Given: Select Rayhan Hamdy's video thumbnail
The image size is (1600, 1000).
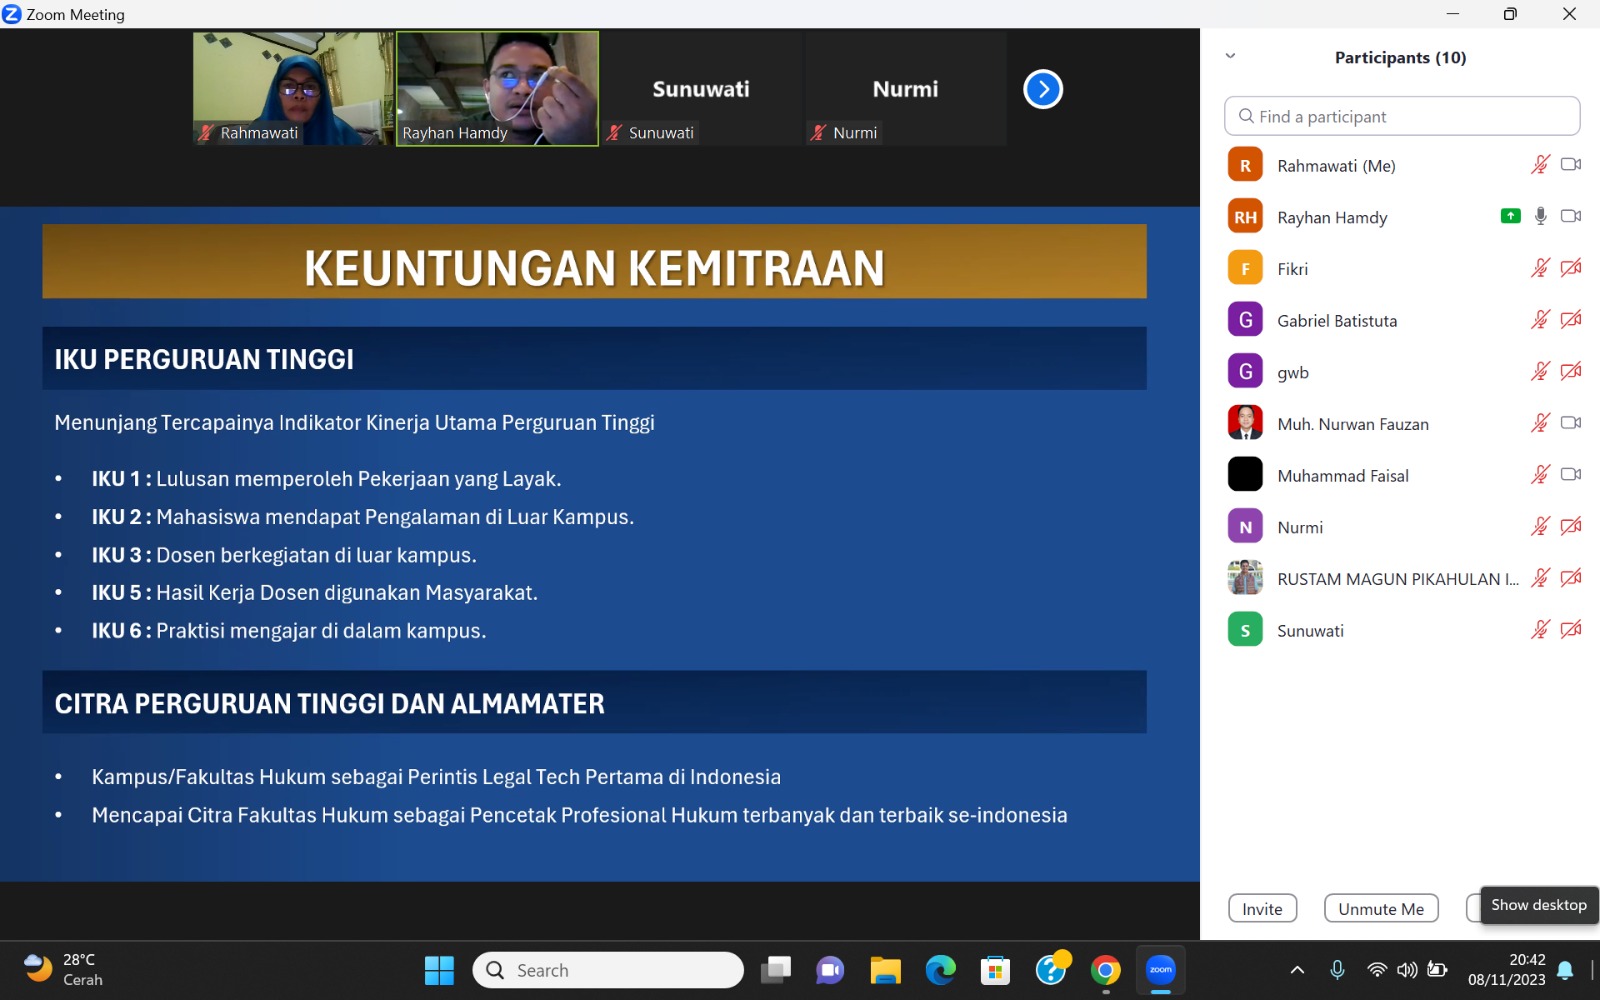Looking at the screenshot, I should pyautogui.click(x=497, y=88).
